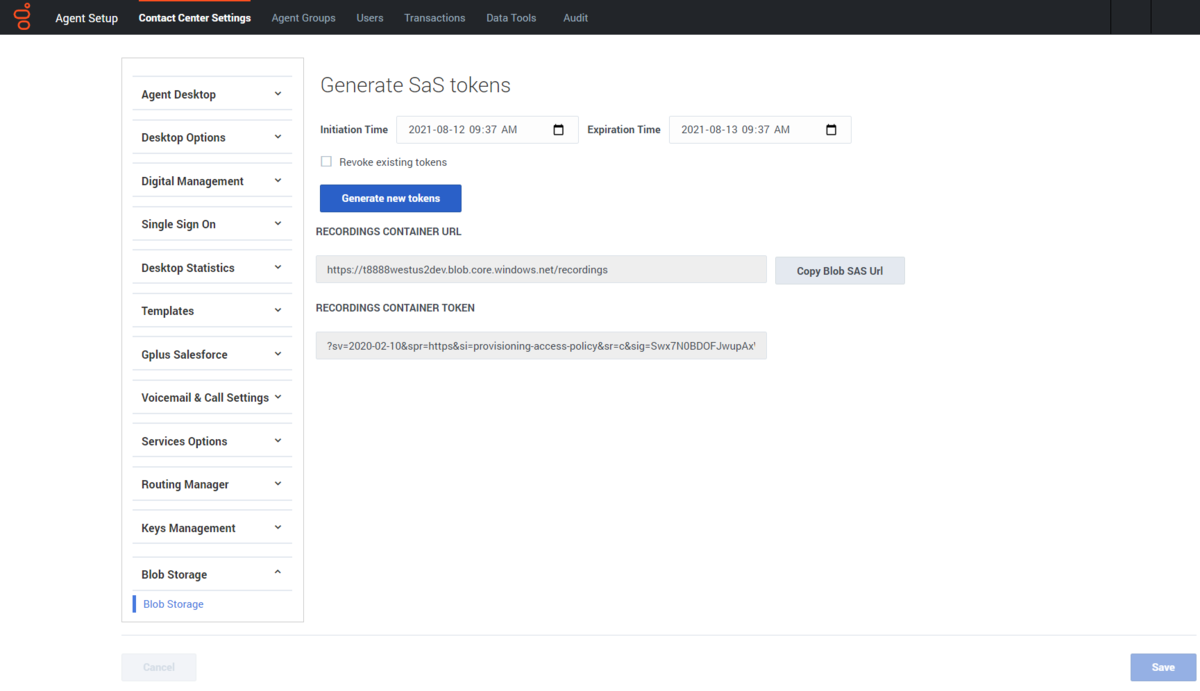This screenshot has width=1200, height=691.
Task: Expand Gplus Salesforce section
Action: click(212, 354)
